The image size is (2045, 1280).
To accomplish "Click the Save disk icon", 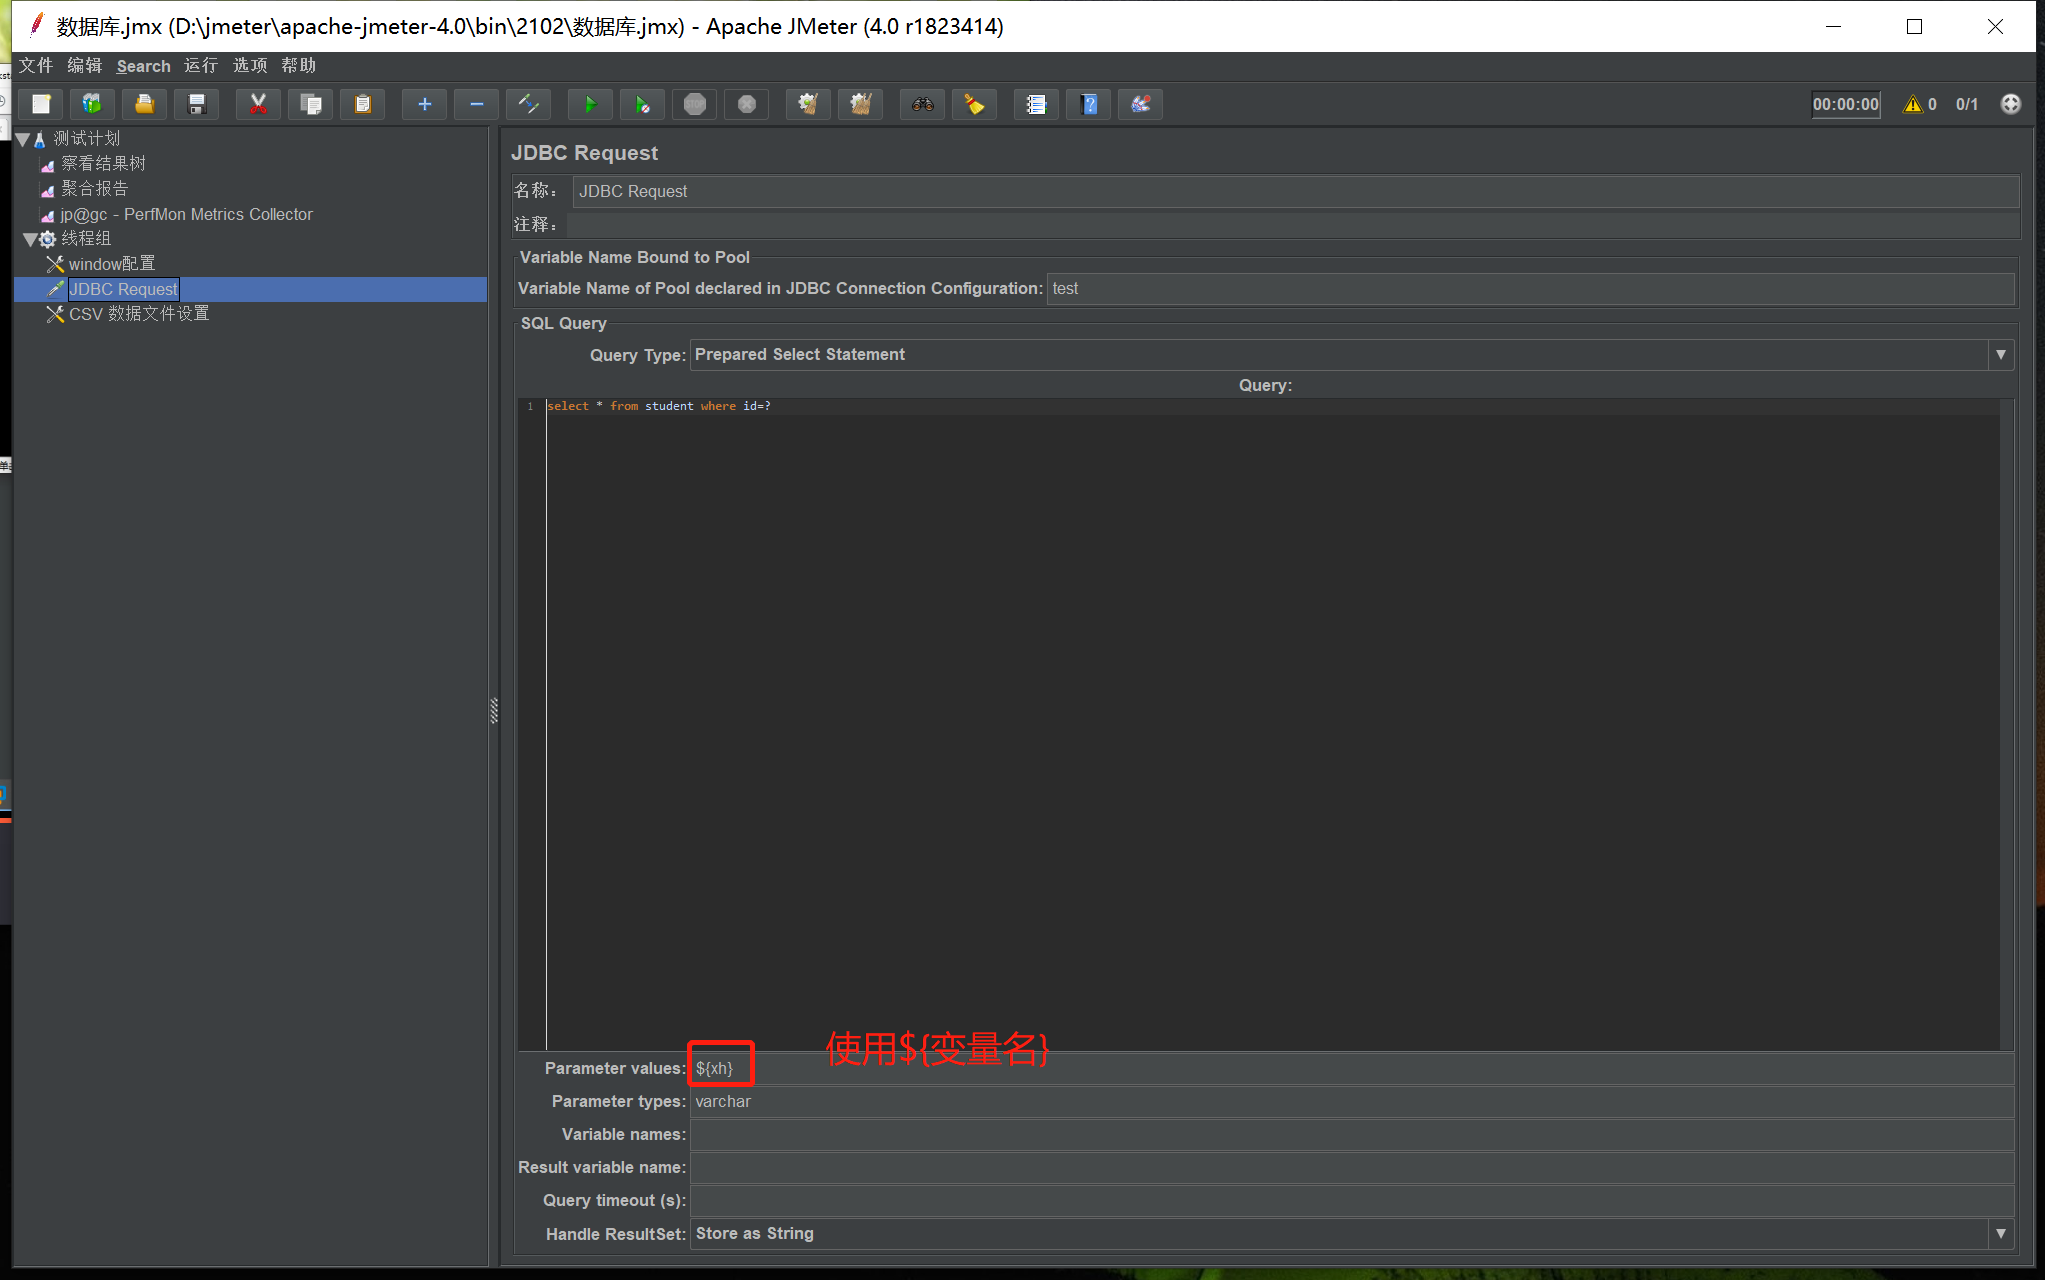I will (x=197, y=104).
